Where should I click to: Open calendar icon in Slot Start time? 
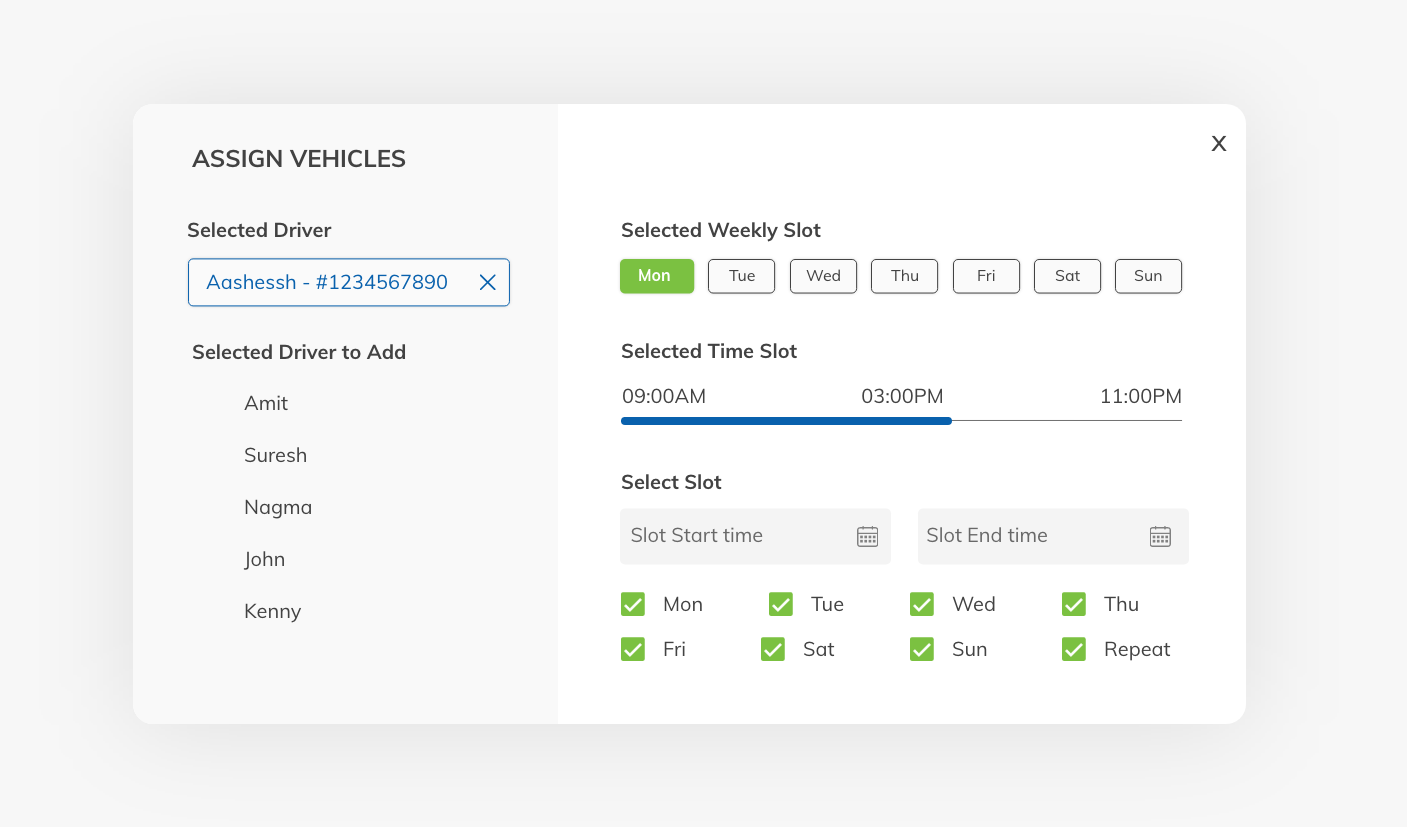tap(867, 537)
